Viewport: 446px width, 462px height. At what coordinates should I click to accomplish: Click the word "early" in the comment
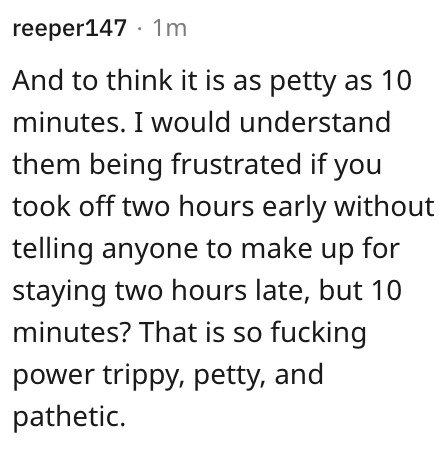(x=294, y=208)
